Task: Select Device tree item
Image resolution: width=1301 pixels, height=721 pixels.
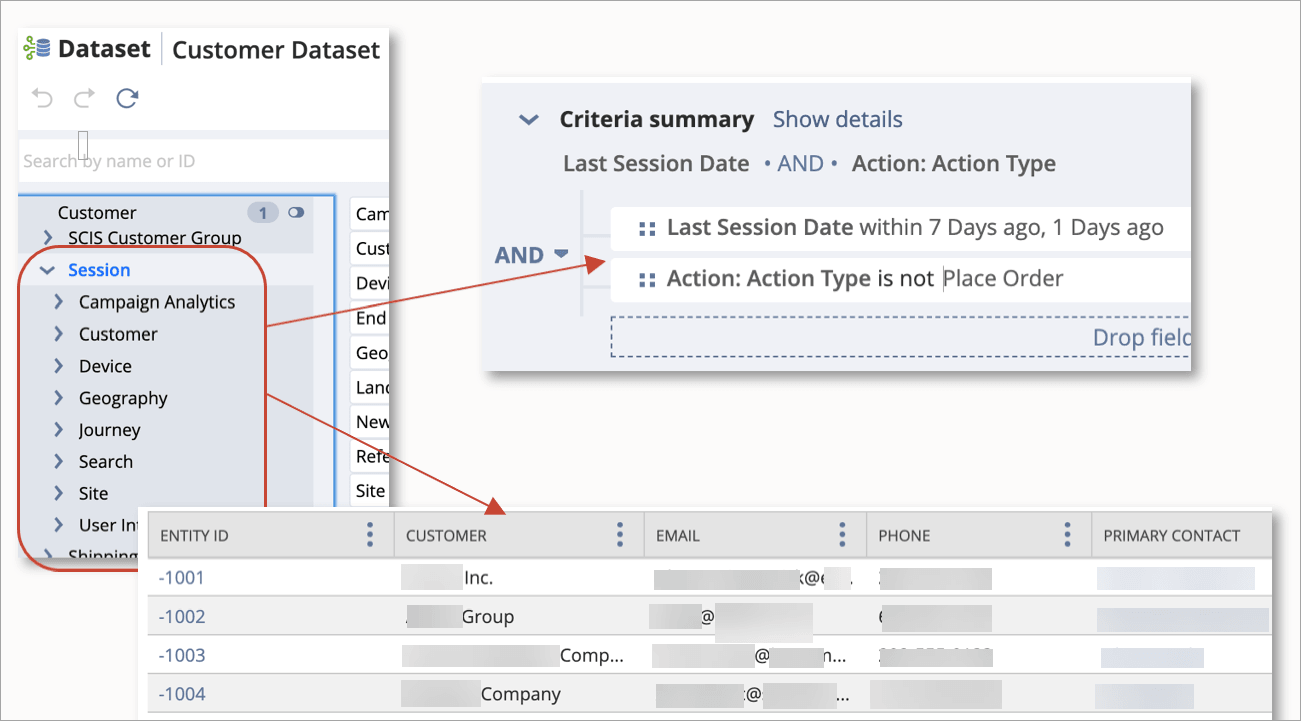Action: tap(105, 366)
